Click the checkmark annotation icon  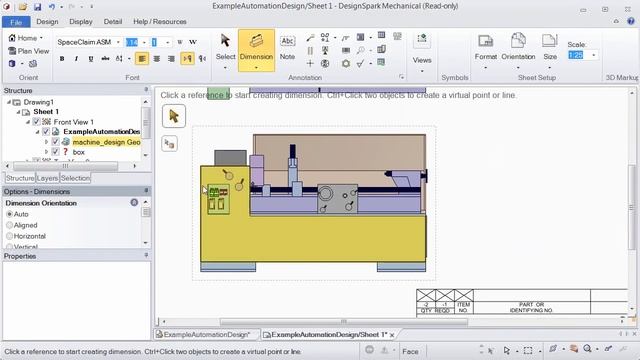pyautogui.click(x=360, y=63)
